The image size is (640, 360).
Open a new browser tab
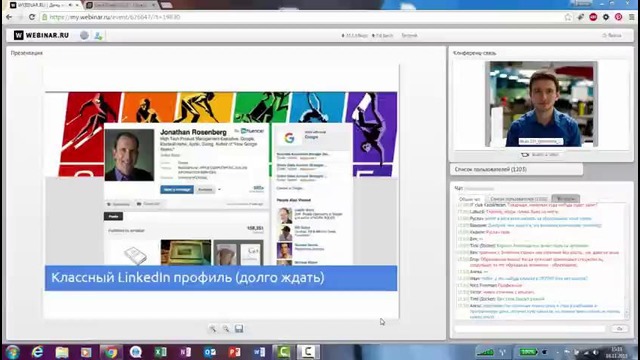point(166,5)
